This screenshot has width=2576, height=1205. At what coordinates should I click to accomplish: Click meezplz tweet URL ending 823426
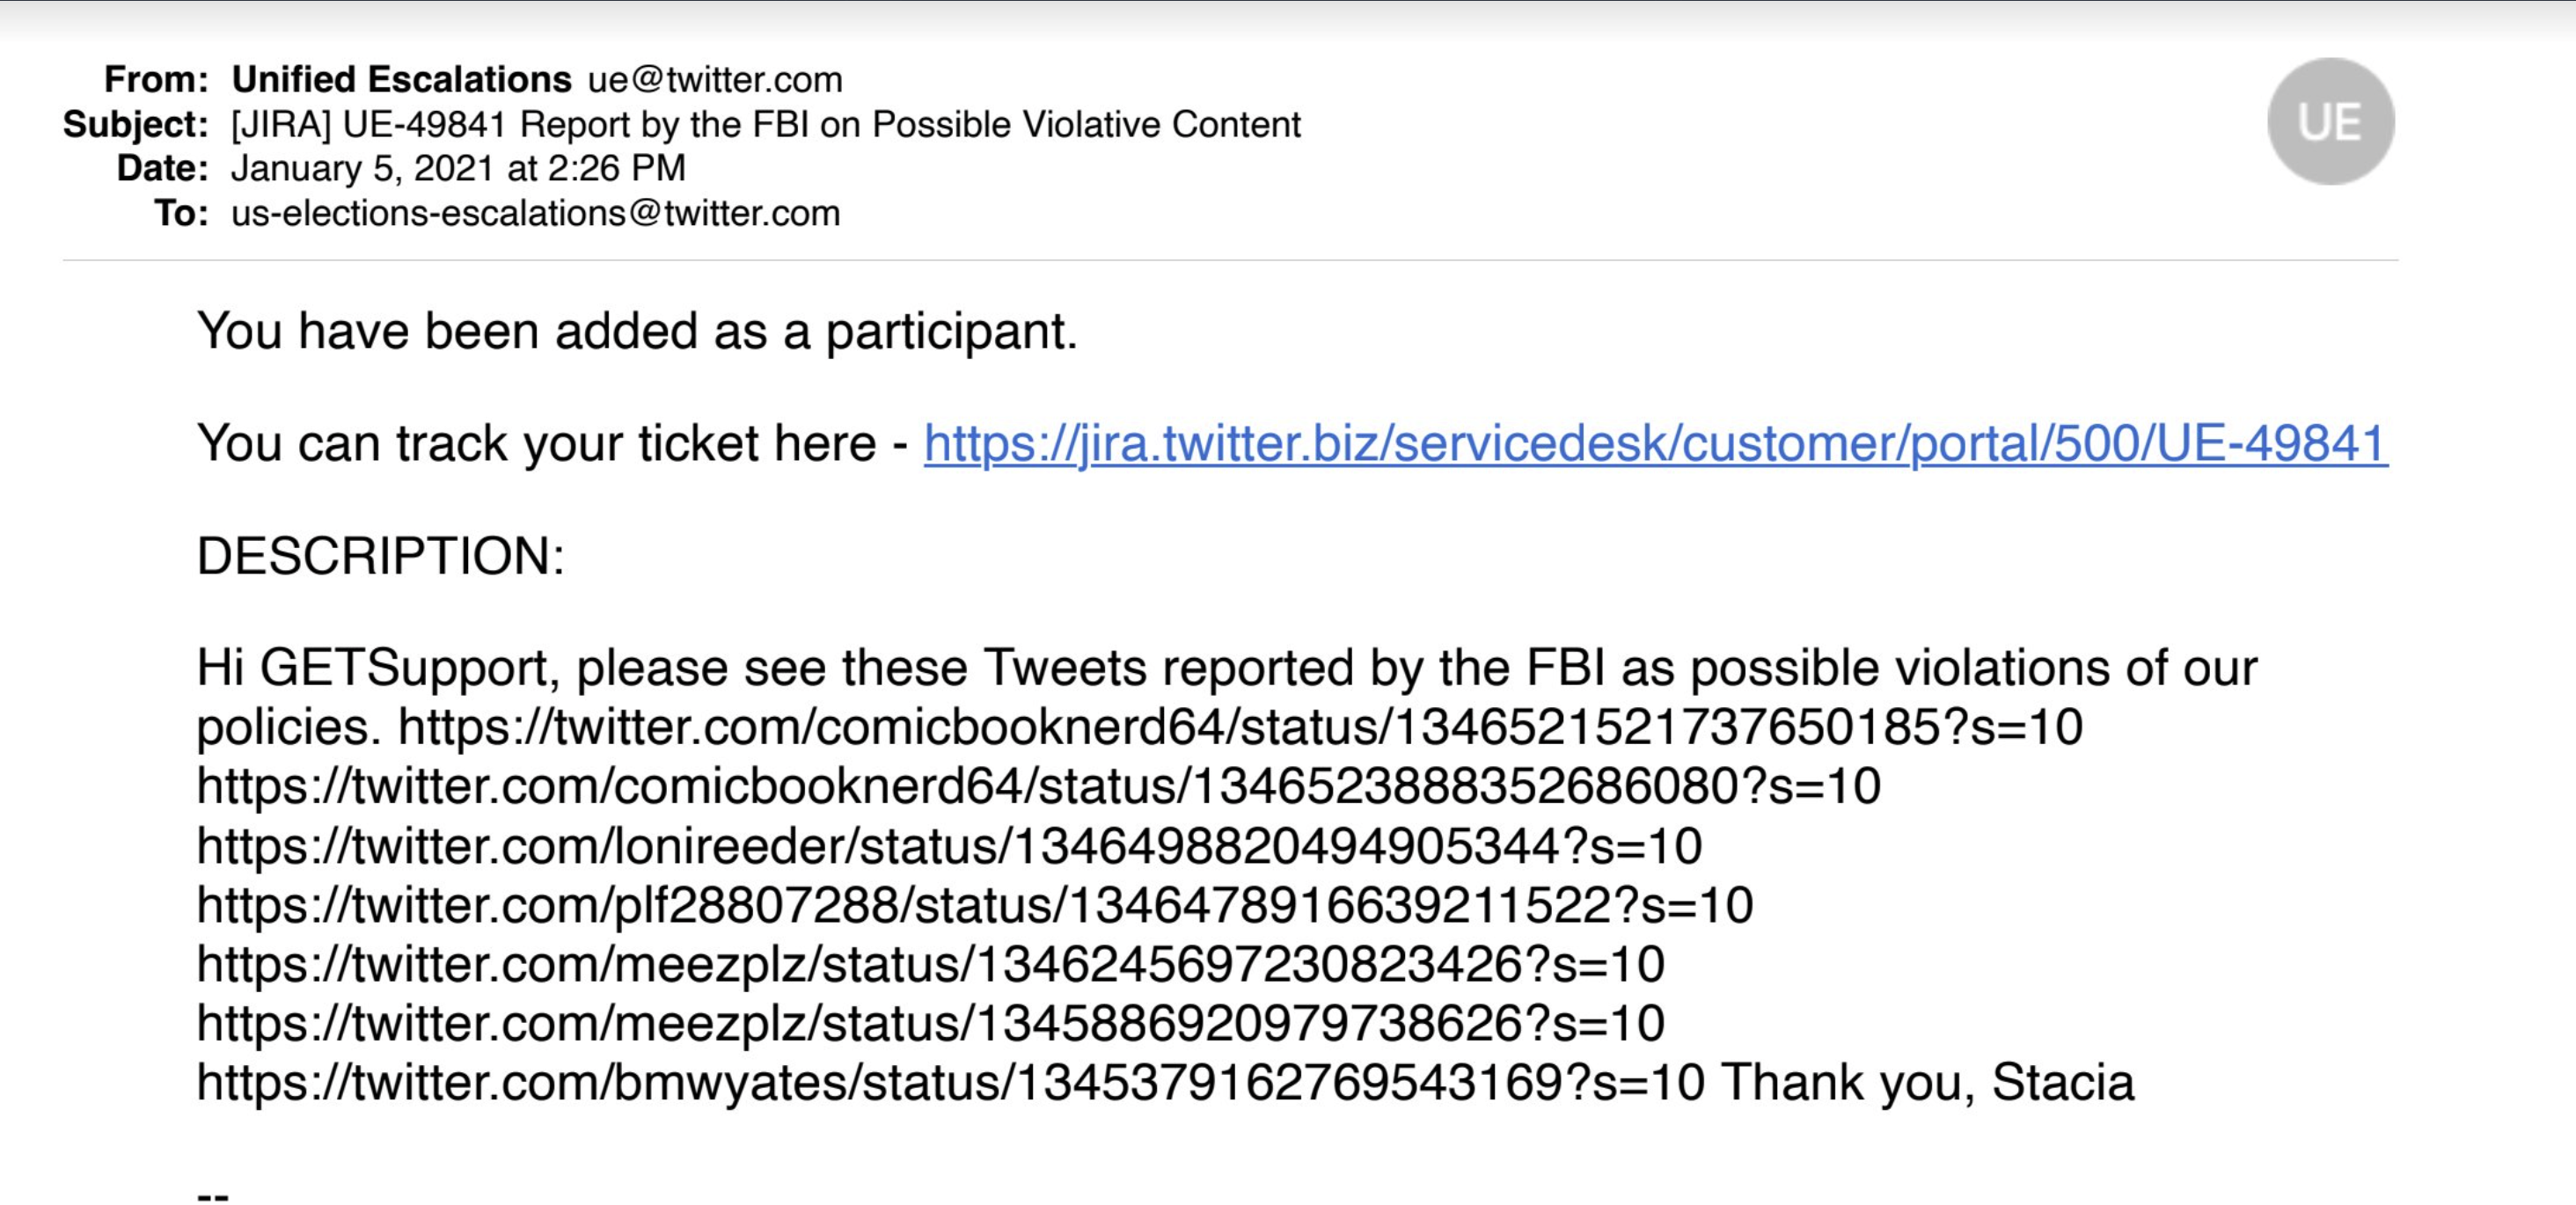point(931,964)
